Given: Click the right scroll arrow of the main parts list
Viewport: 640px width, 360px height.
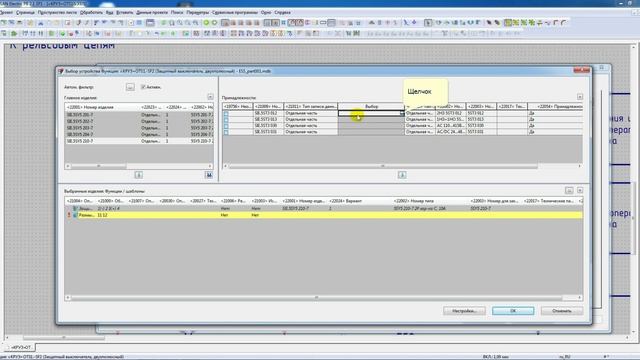Looking at the screenshot, I should tap(210, 166).
